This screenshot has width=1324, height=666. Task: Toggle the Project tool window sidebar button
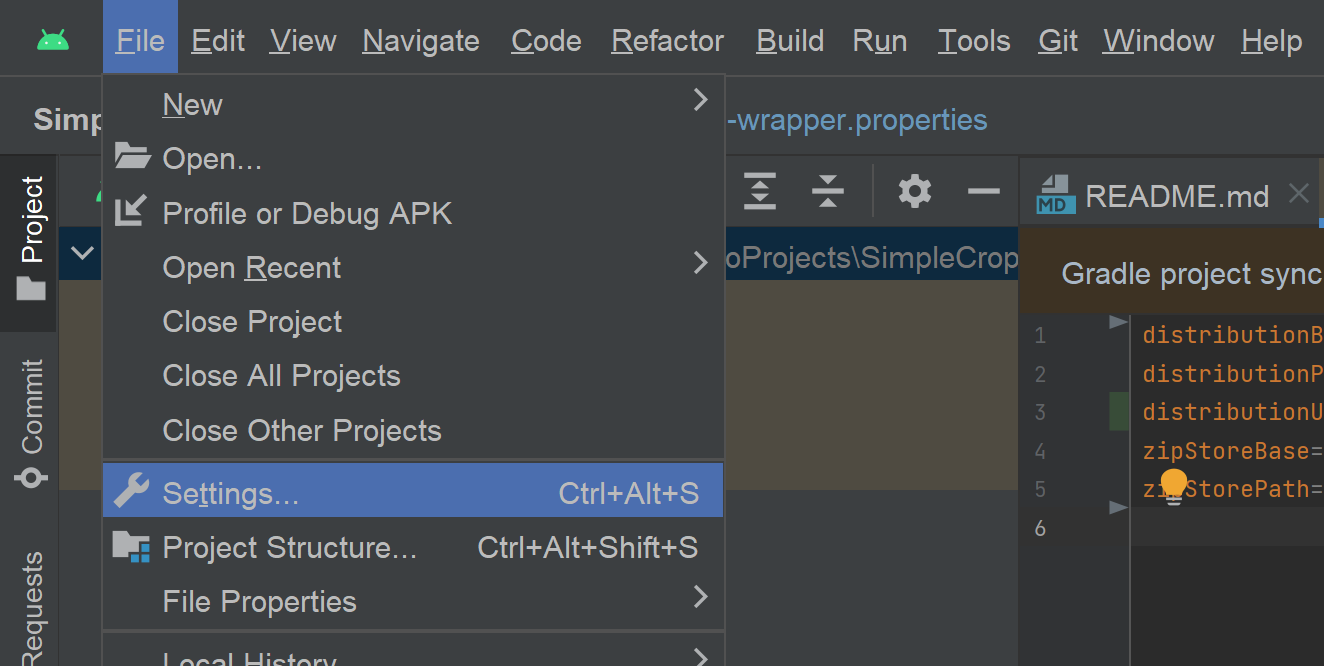tap(31, 240)
